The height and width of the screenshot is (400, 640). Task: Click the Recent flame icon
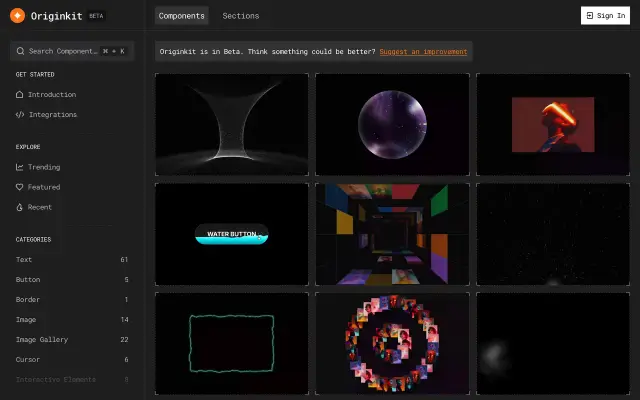[19, 207]
